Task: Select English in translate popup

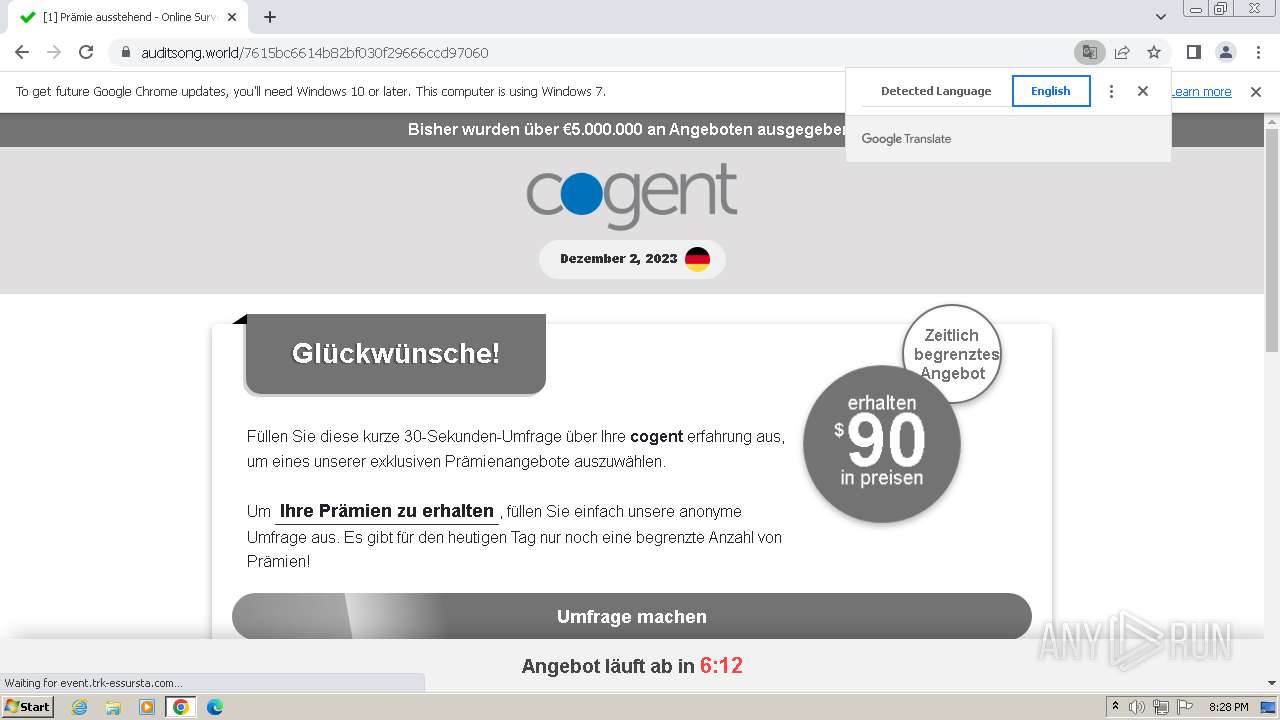Action: pyautogui.click(x=1051, y=91)
